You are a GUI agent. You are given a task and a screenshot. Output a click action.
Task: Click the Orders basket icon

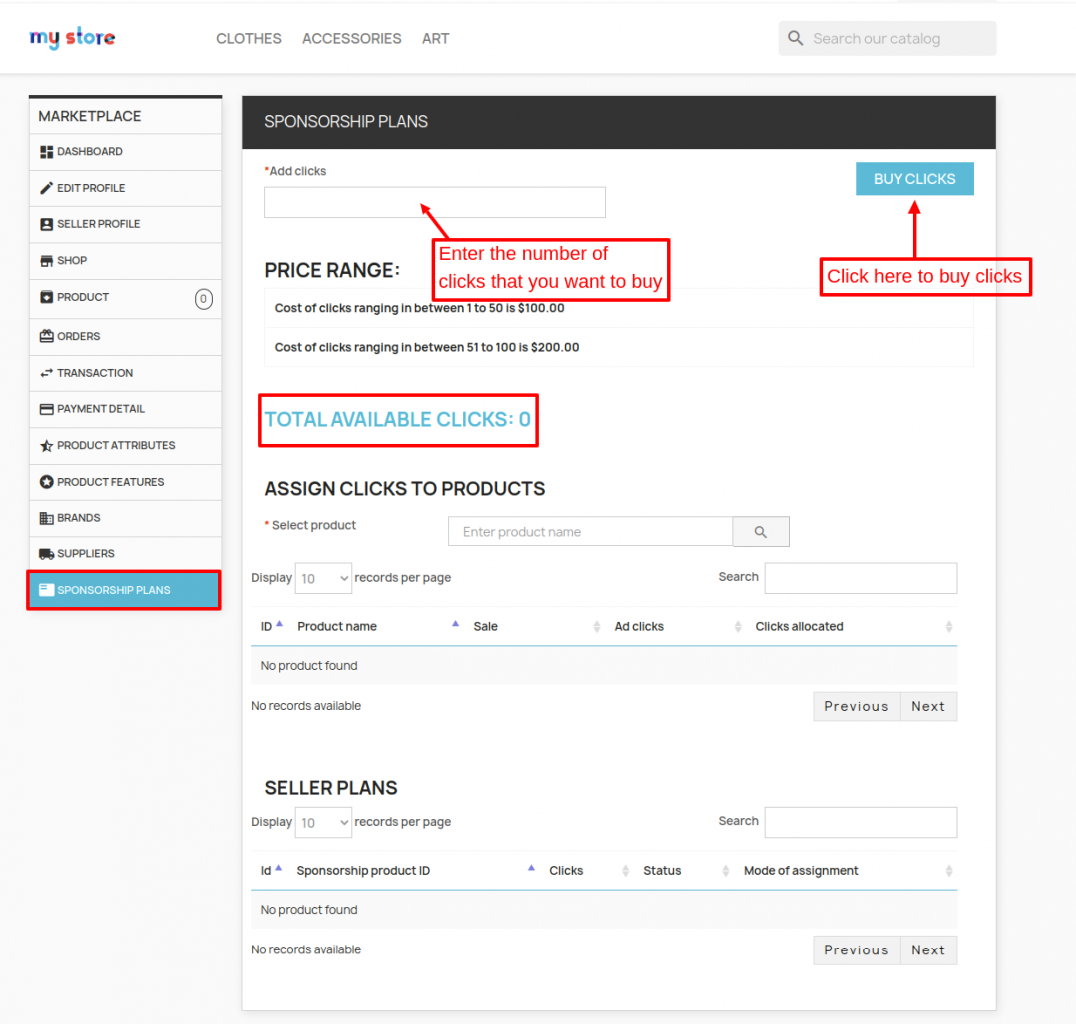[x=46, y=336]
